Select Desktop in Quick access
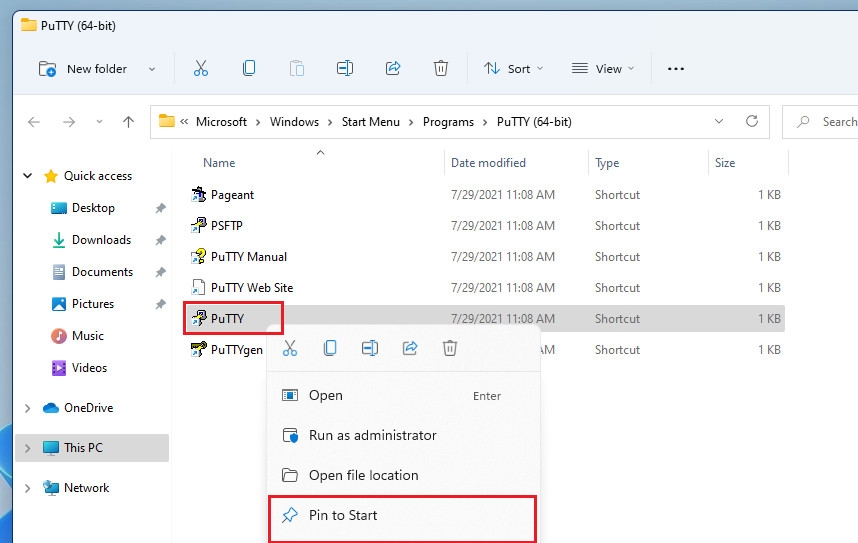 93,208
